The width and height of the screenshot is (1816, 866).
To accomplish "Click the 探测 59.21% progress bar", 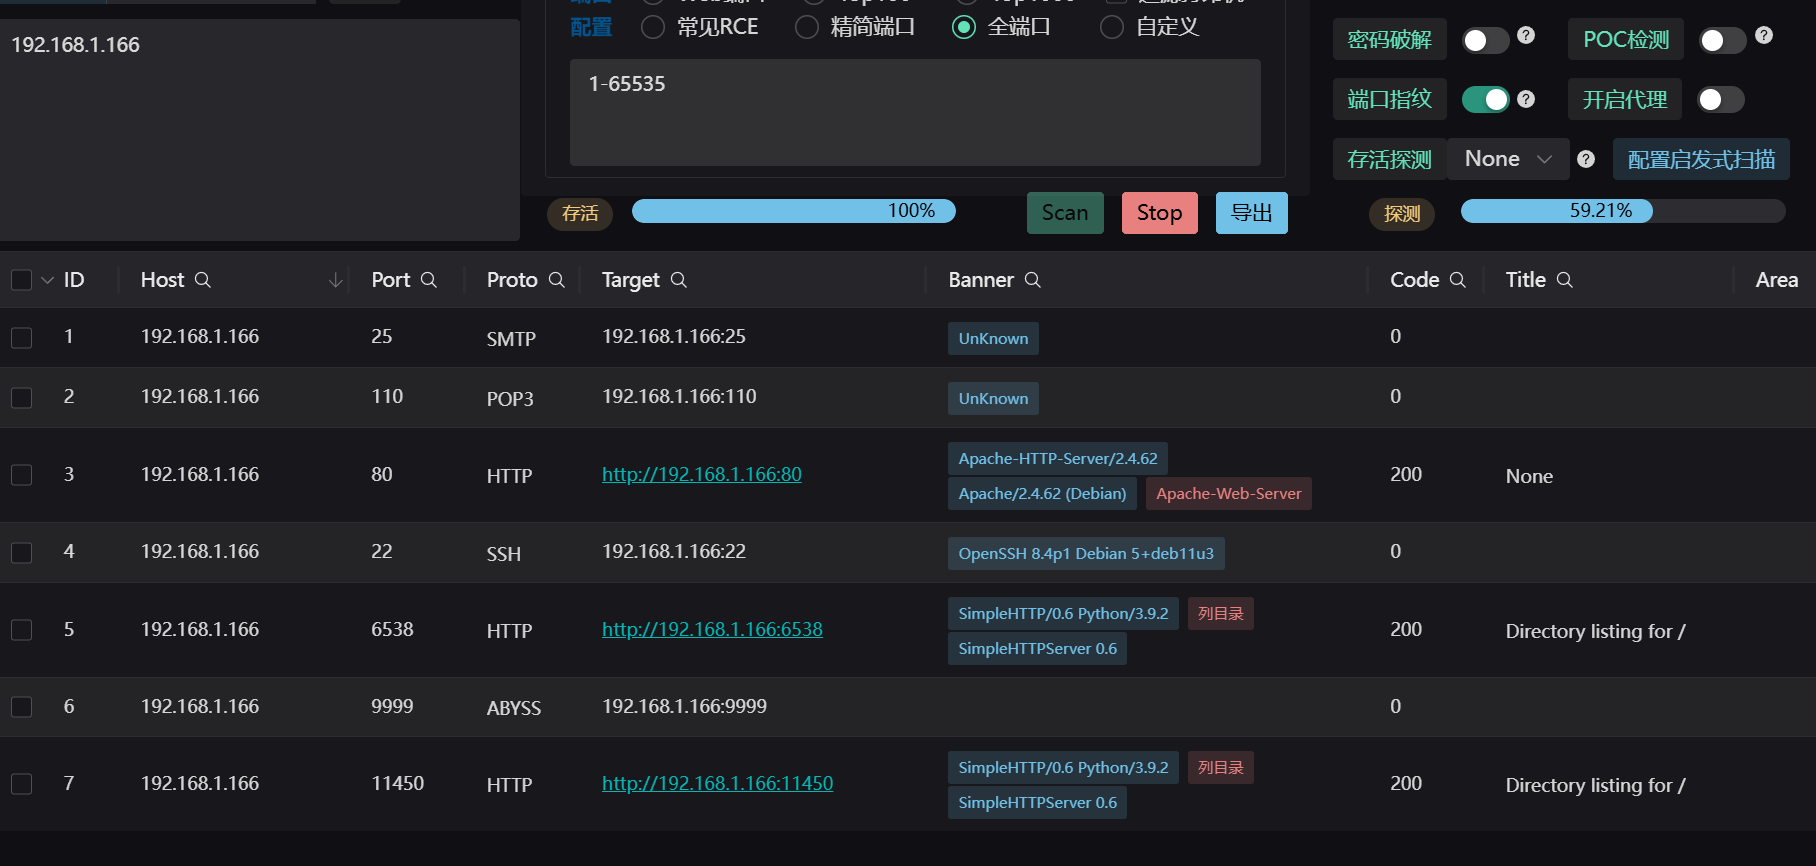I will 1623,211.
